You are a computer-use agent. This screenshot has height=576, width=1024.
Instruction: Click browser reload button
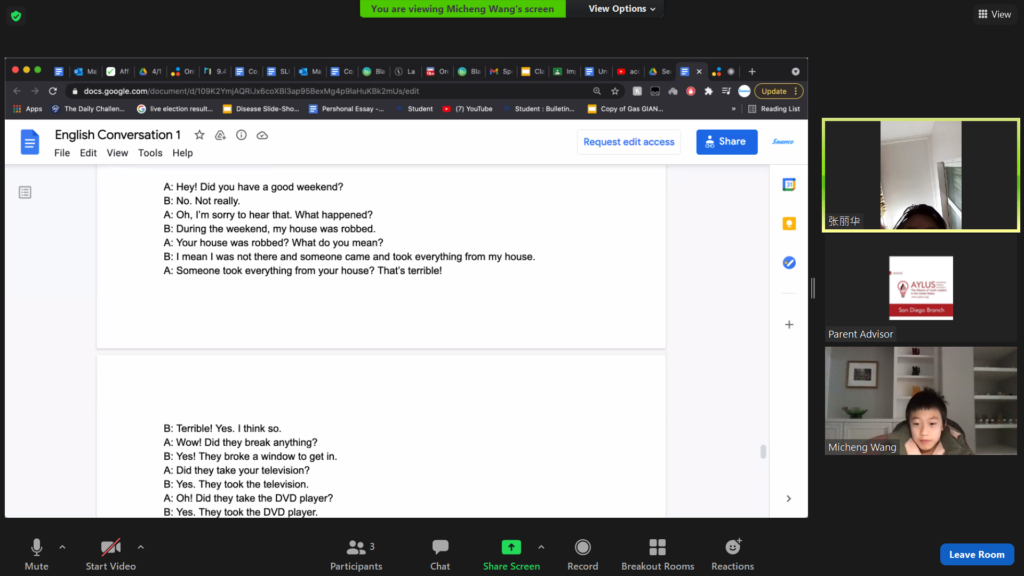pyautogui.click(x=53, y=91)
